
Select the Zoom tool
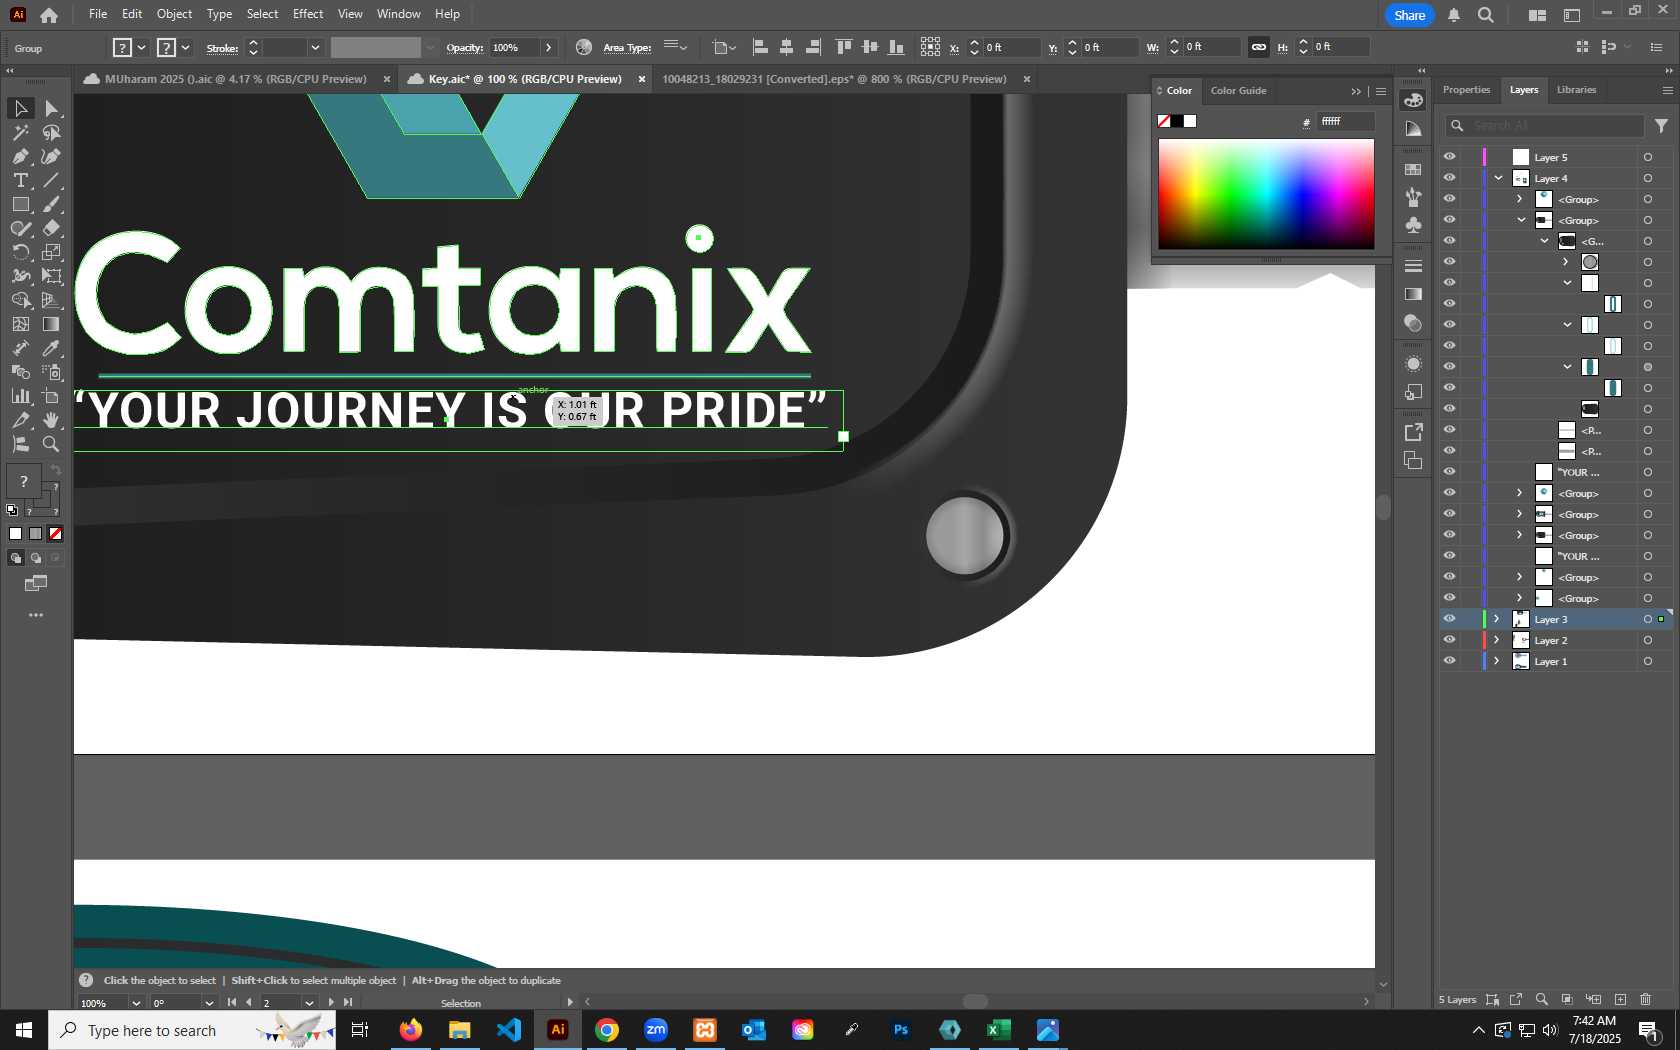[52, 444]
